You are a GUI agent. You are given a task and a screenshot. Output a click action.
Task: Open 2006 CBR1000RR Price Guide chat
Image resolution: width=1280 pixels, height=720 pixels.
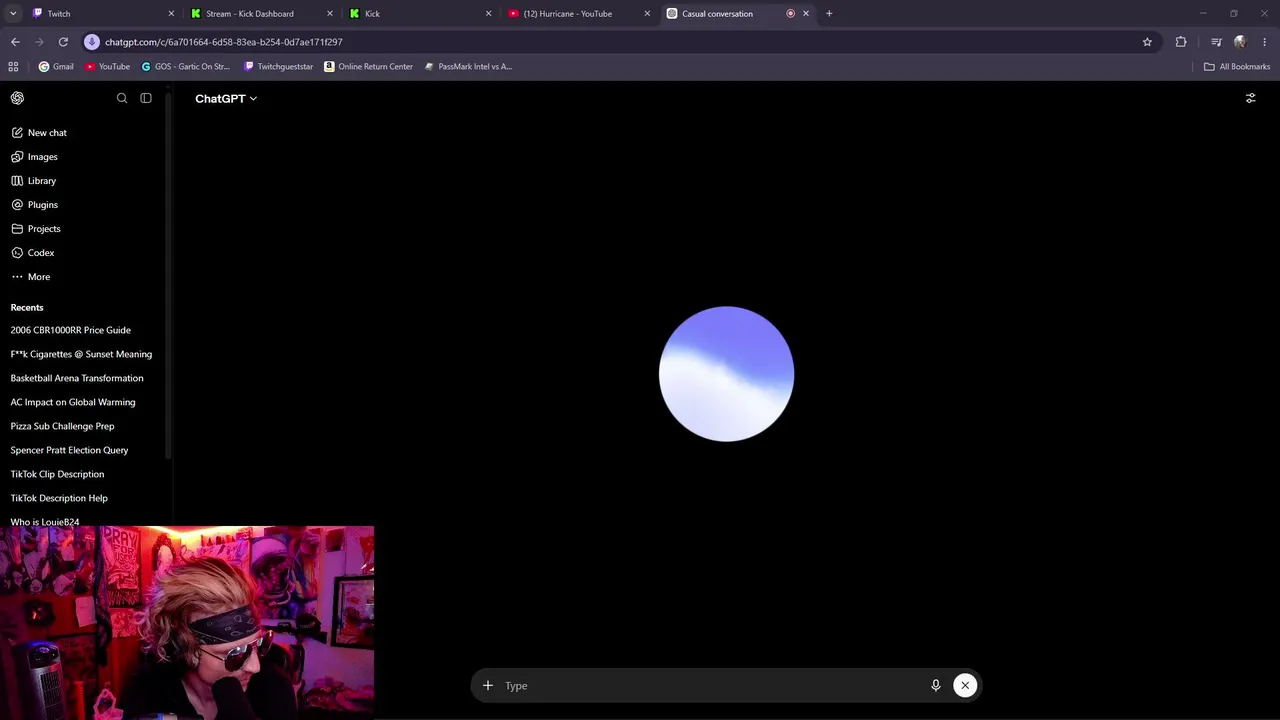pos(71,330)
